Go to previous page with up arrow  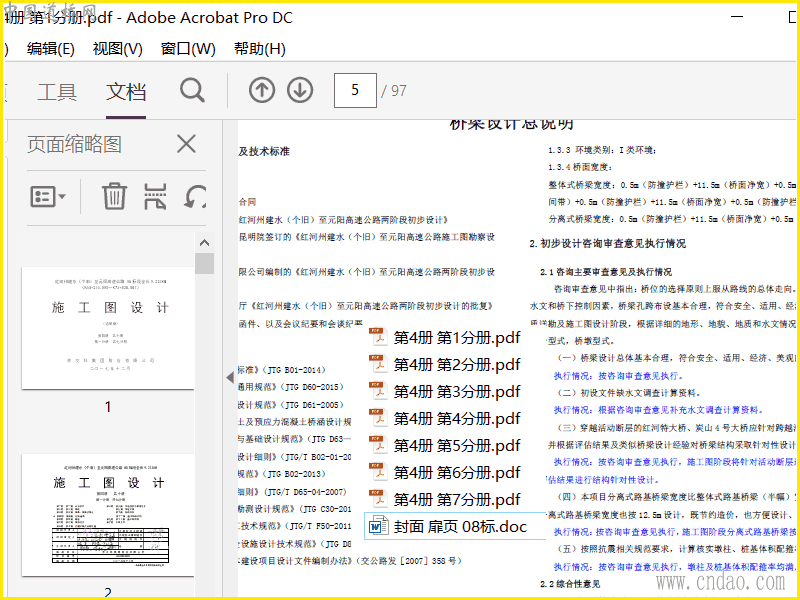[x=262, y=90]
